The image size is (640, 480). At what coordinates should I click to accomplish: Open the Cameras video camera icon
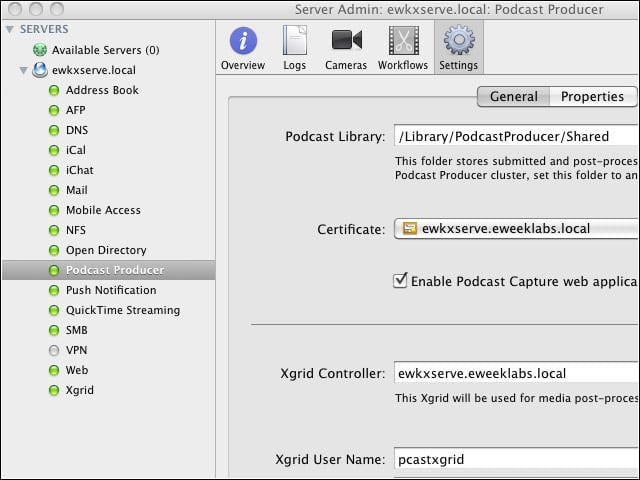click(x=346, y=40)
